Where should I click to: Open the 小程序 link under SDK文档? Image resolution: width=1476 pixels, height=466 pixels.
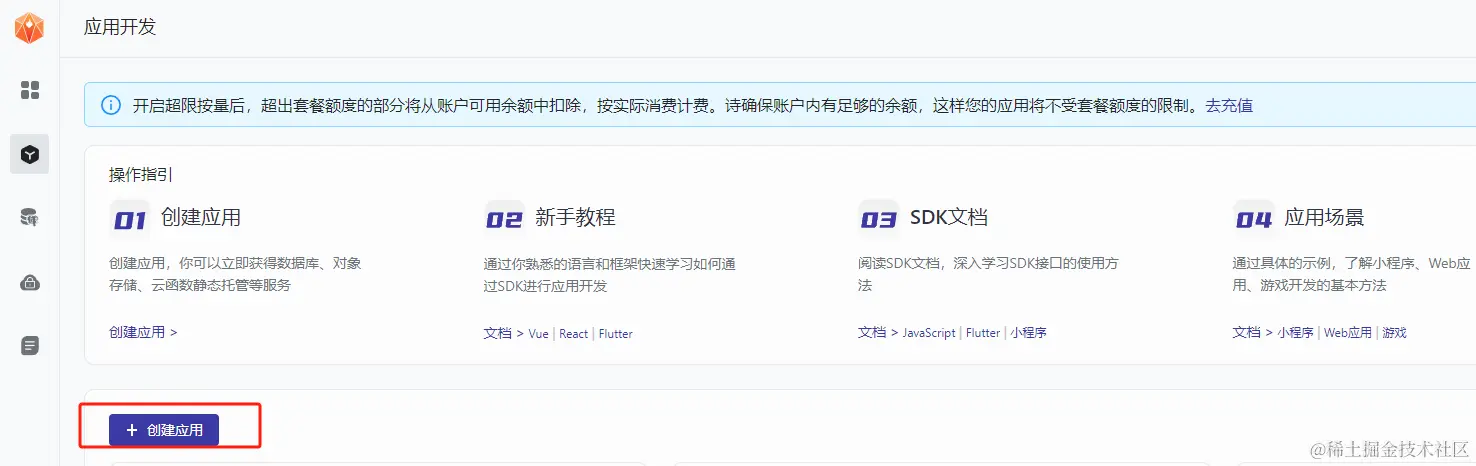[1028, 333]
